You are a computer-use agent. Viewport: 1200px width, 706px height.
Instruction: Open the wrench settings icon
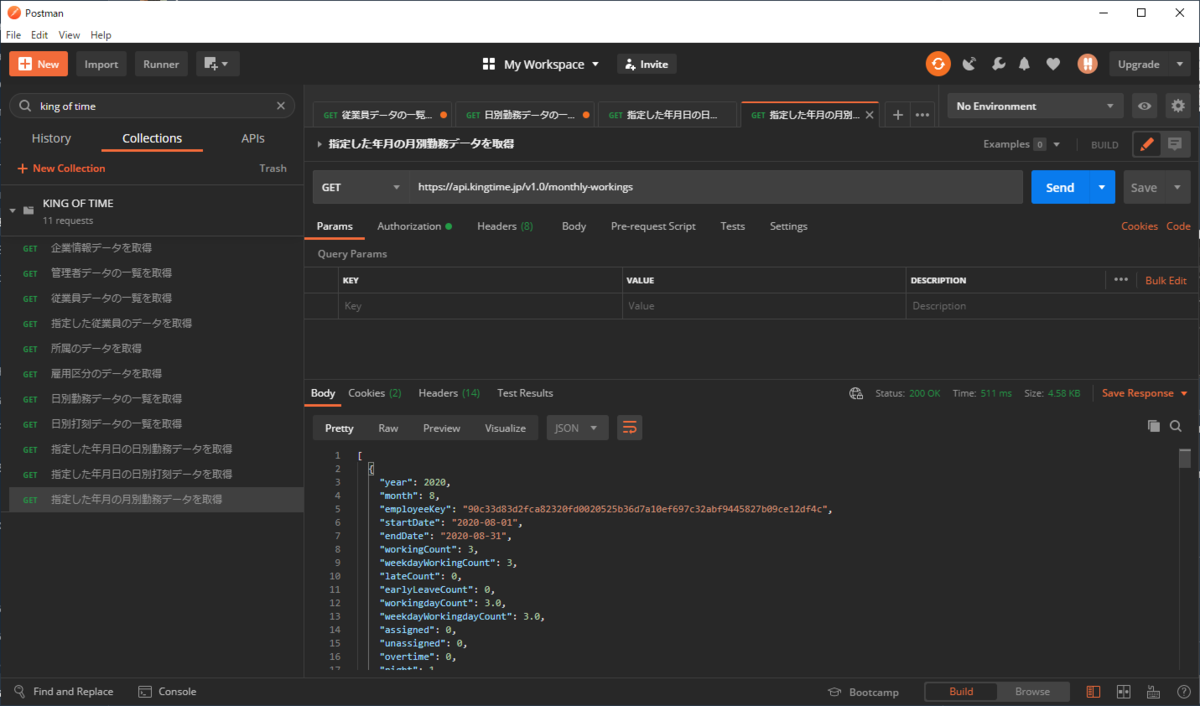tap(998, 64)
